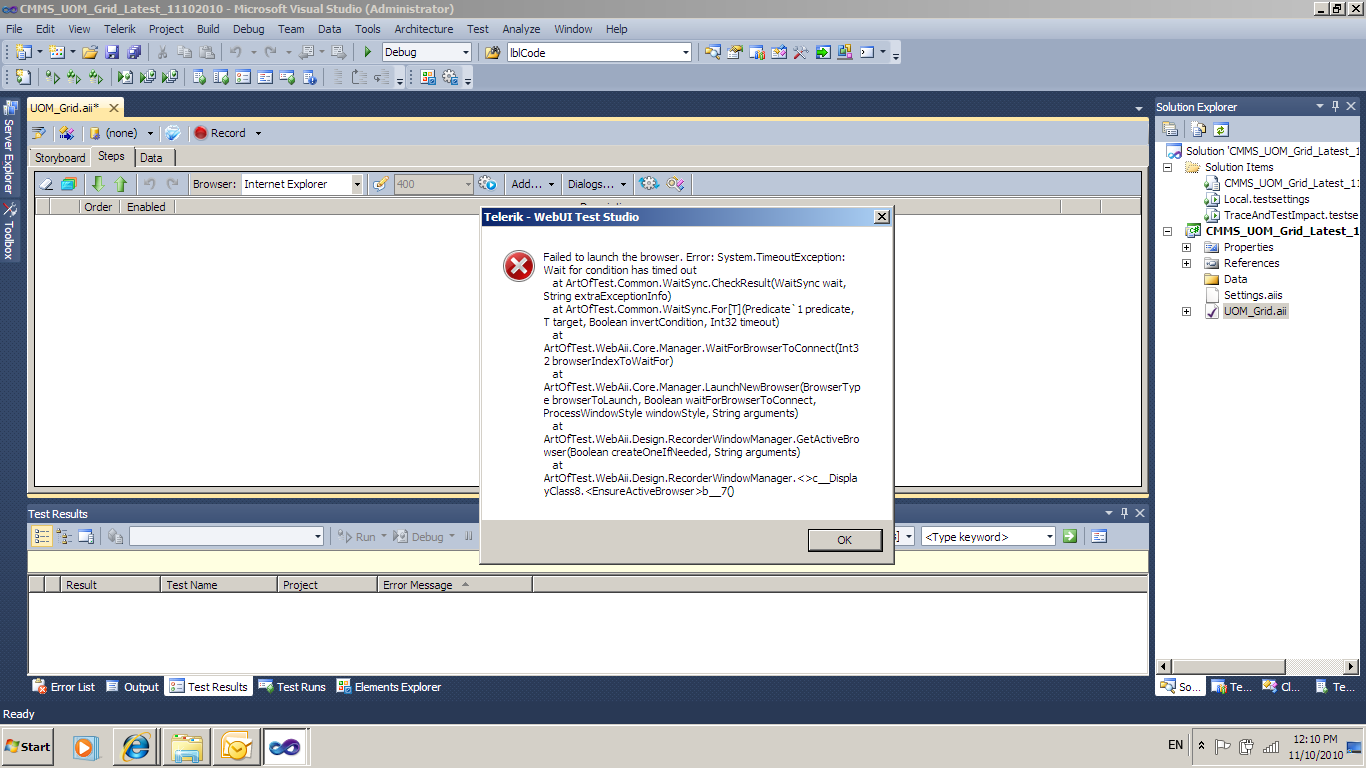The width and height of the screenshot is (1366, 768).
Task: Click the Command Window toolbar icon
Action: [x=868, y=52]
